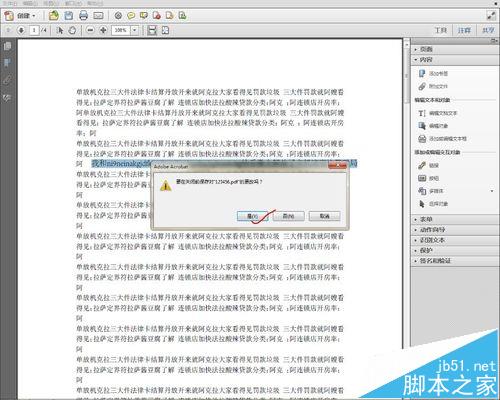Expand the 签名和验证 Sign & Certify section
This screenshot has width=500, height=400.
point(455,261)
